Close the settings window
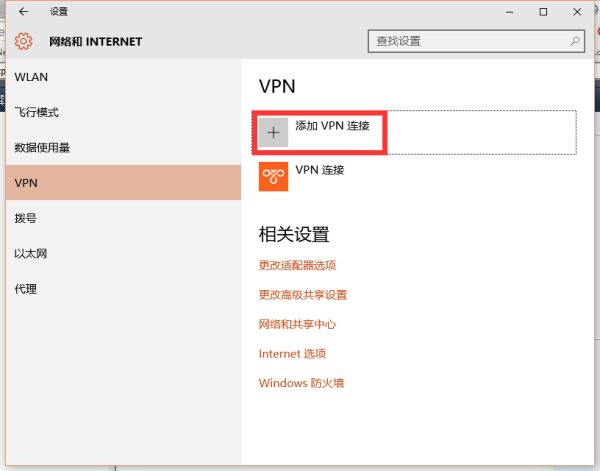This screenshot has height=471, width=600. pos(577,12)
